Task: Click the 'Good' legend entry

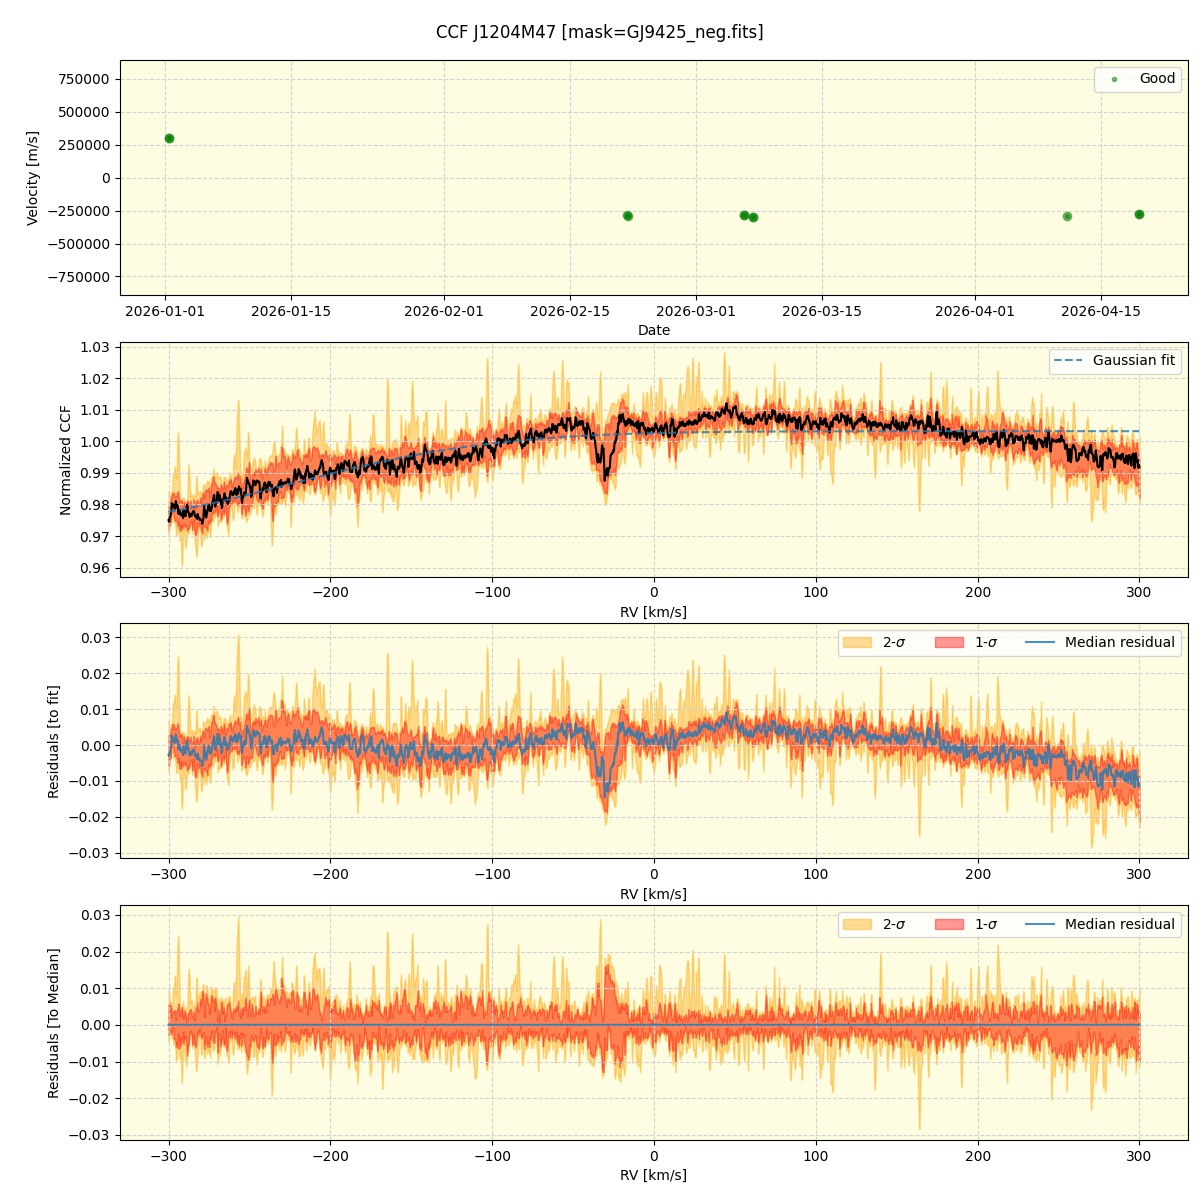Action: pyautogui.click(x=1139, y=79)
